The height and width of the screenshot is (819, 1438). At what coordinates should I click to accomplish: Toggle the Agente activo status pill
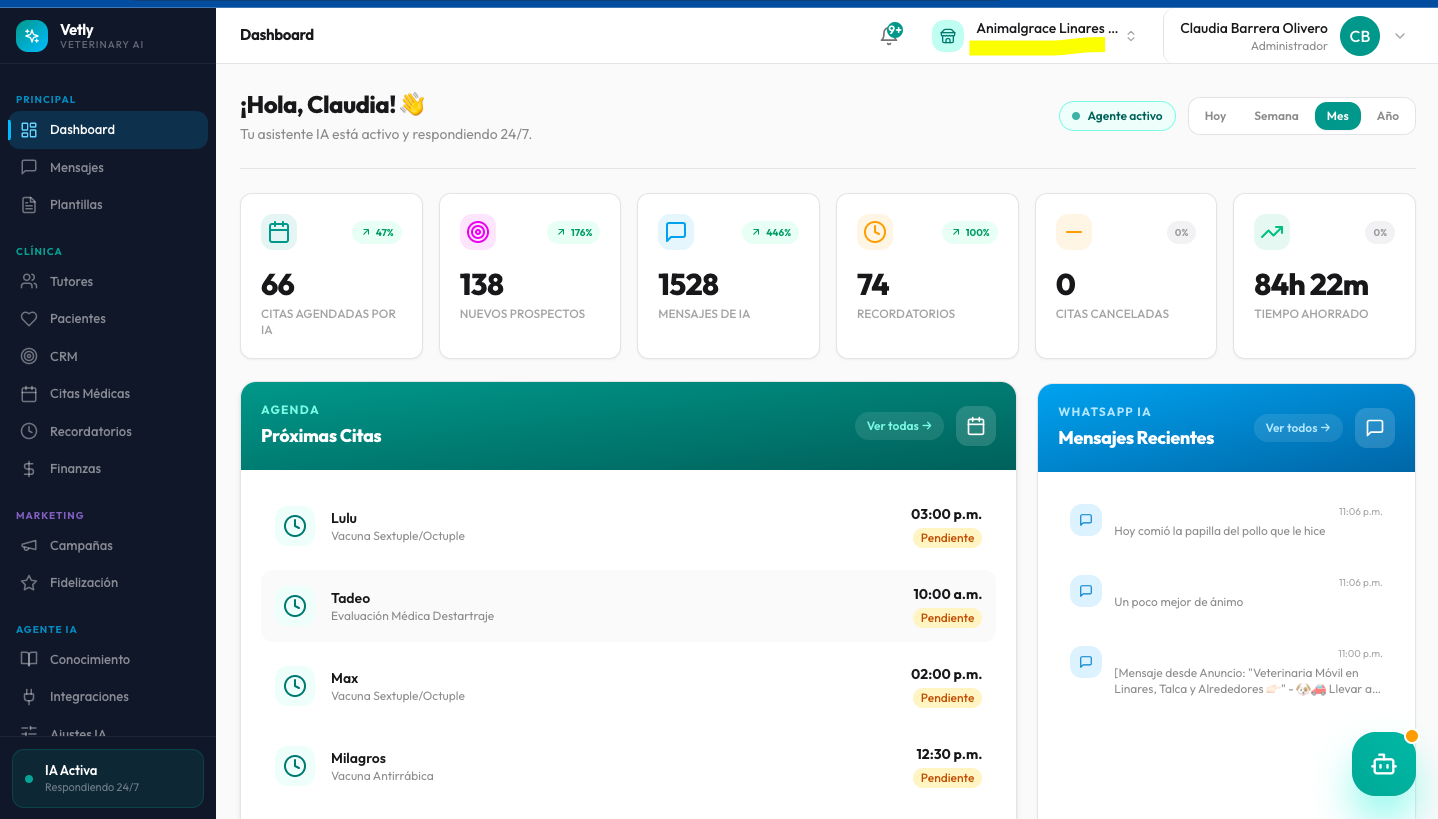[x=1117, y=116]
